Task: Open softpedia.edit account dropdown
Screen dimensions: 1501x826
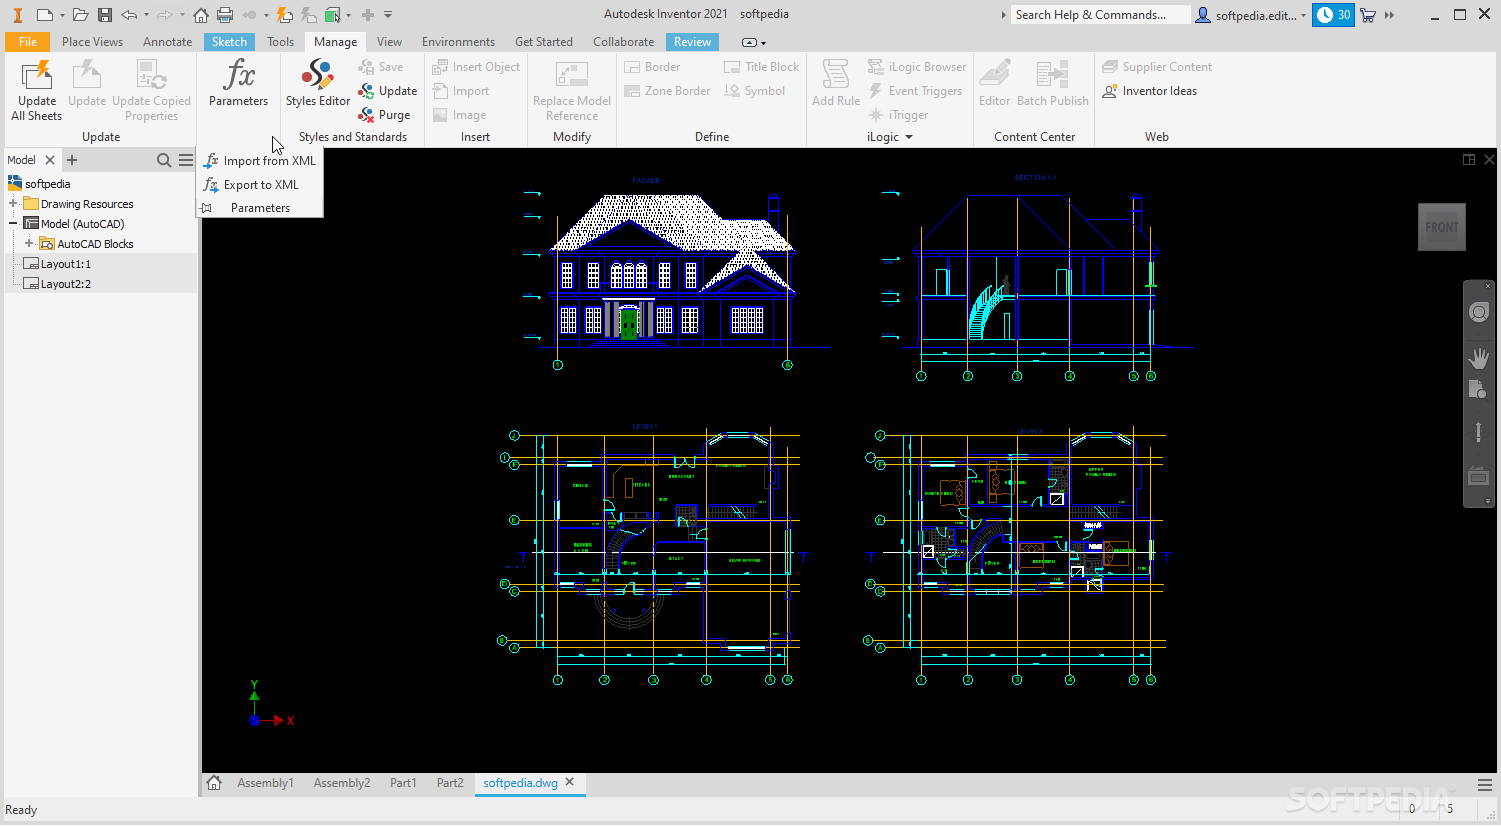Action: click(x=1303, y=15)
